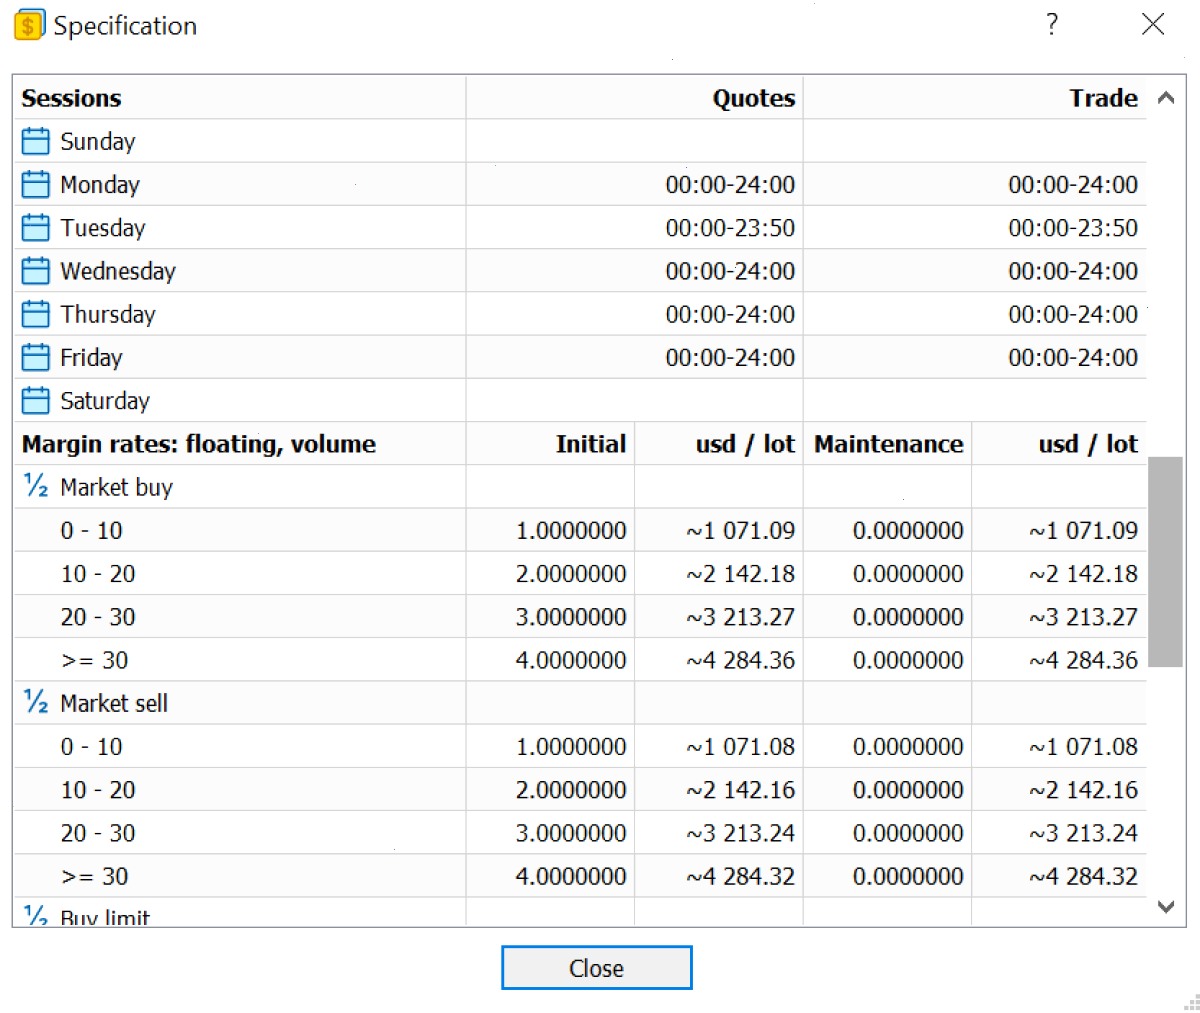This screenshot has width=1200, height=1013.
Task: Click Tuesday's Trade time 00:00-23:50
Action: [1073, 228]
